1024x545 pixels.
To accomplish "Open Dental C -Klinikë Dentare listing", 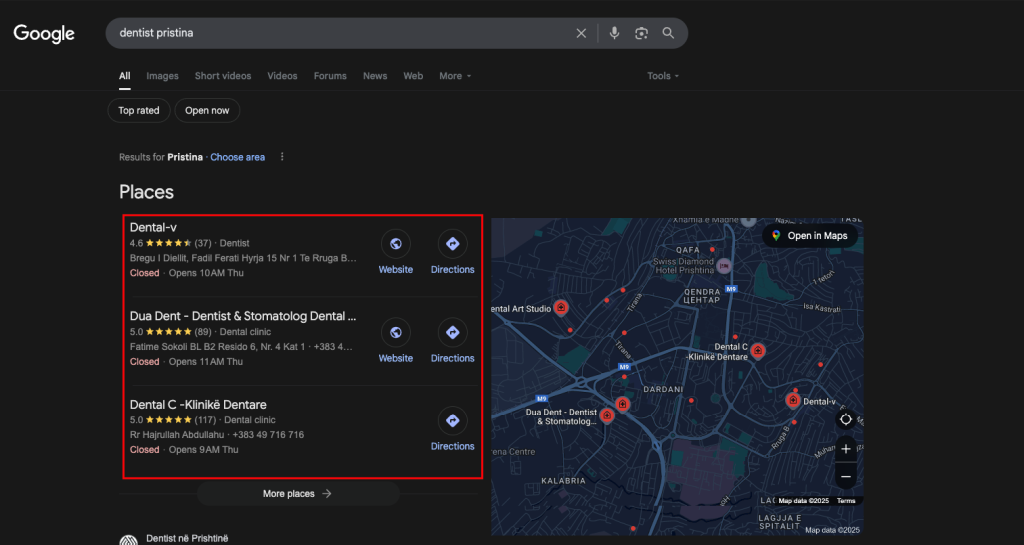I will point(198,405).
